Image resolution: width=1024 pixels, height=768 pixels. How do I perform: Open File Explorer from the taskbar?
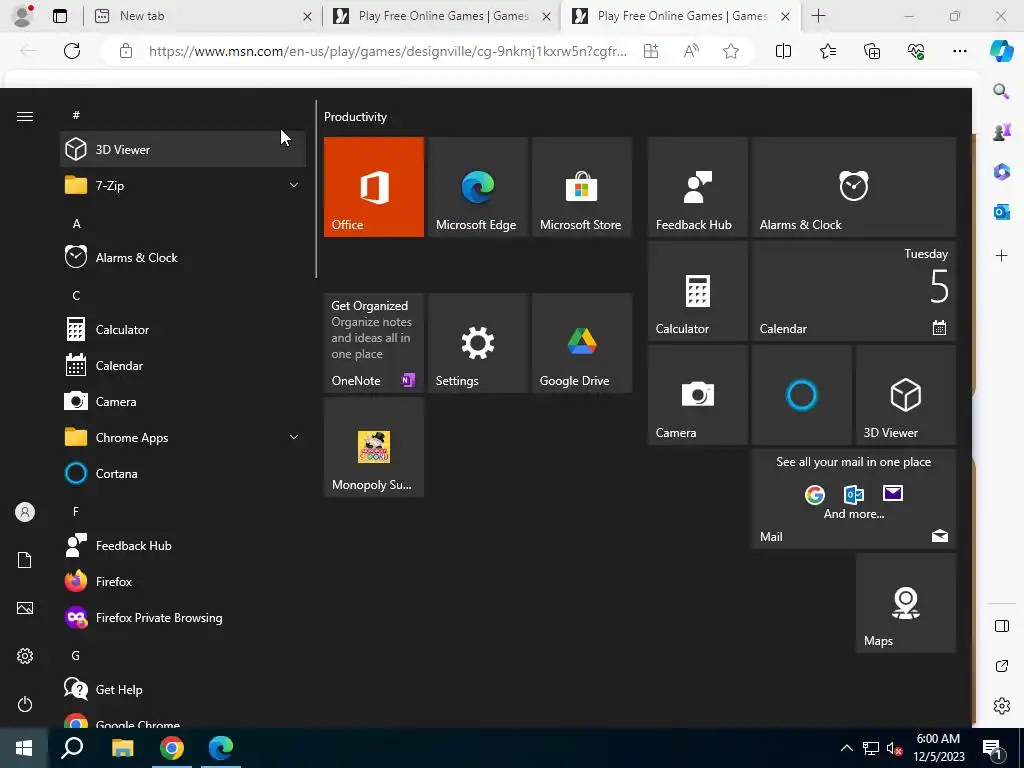coord(122,748)
